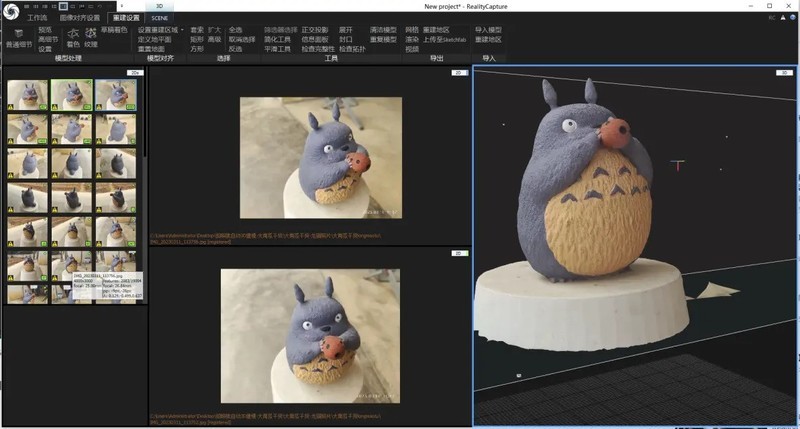Screen dimensions: 800x429
Task: Click the 预览 preview button
Action: tap(45, 30)
